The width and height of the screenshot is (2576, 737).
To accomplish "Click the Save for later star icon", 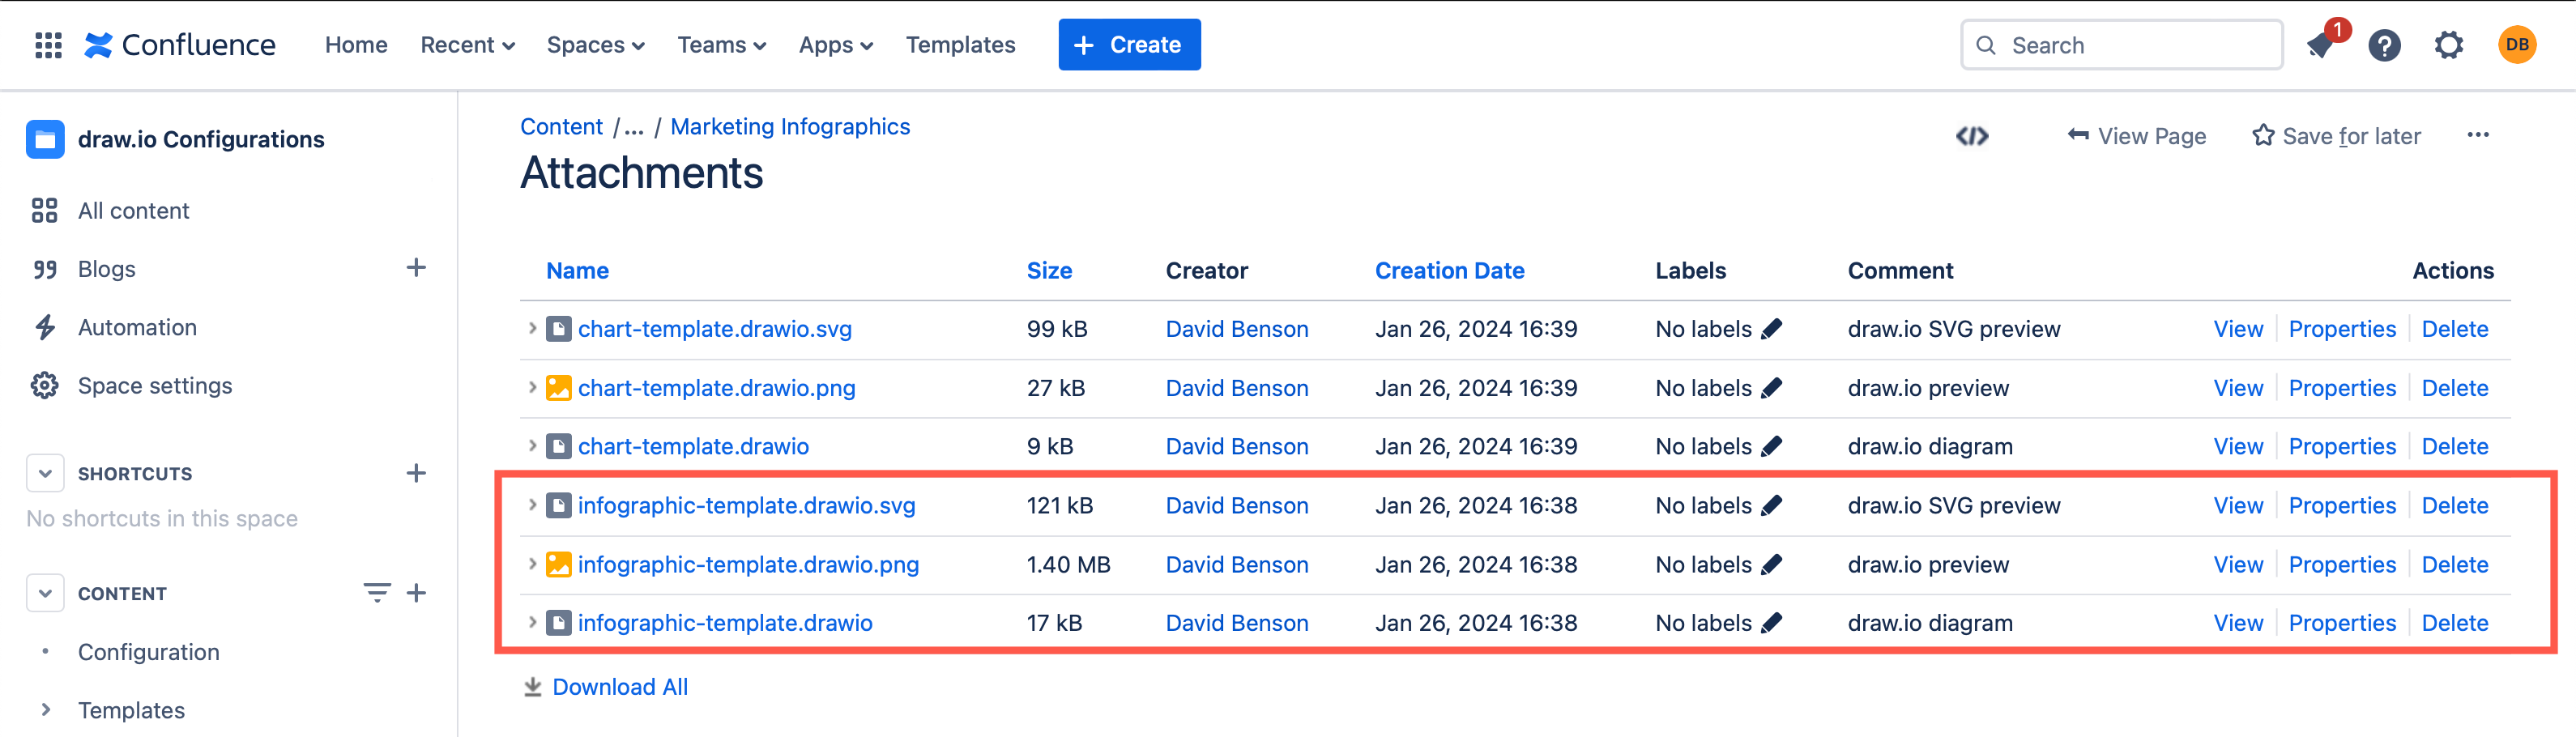I will (2262, 135).
